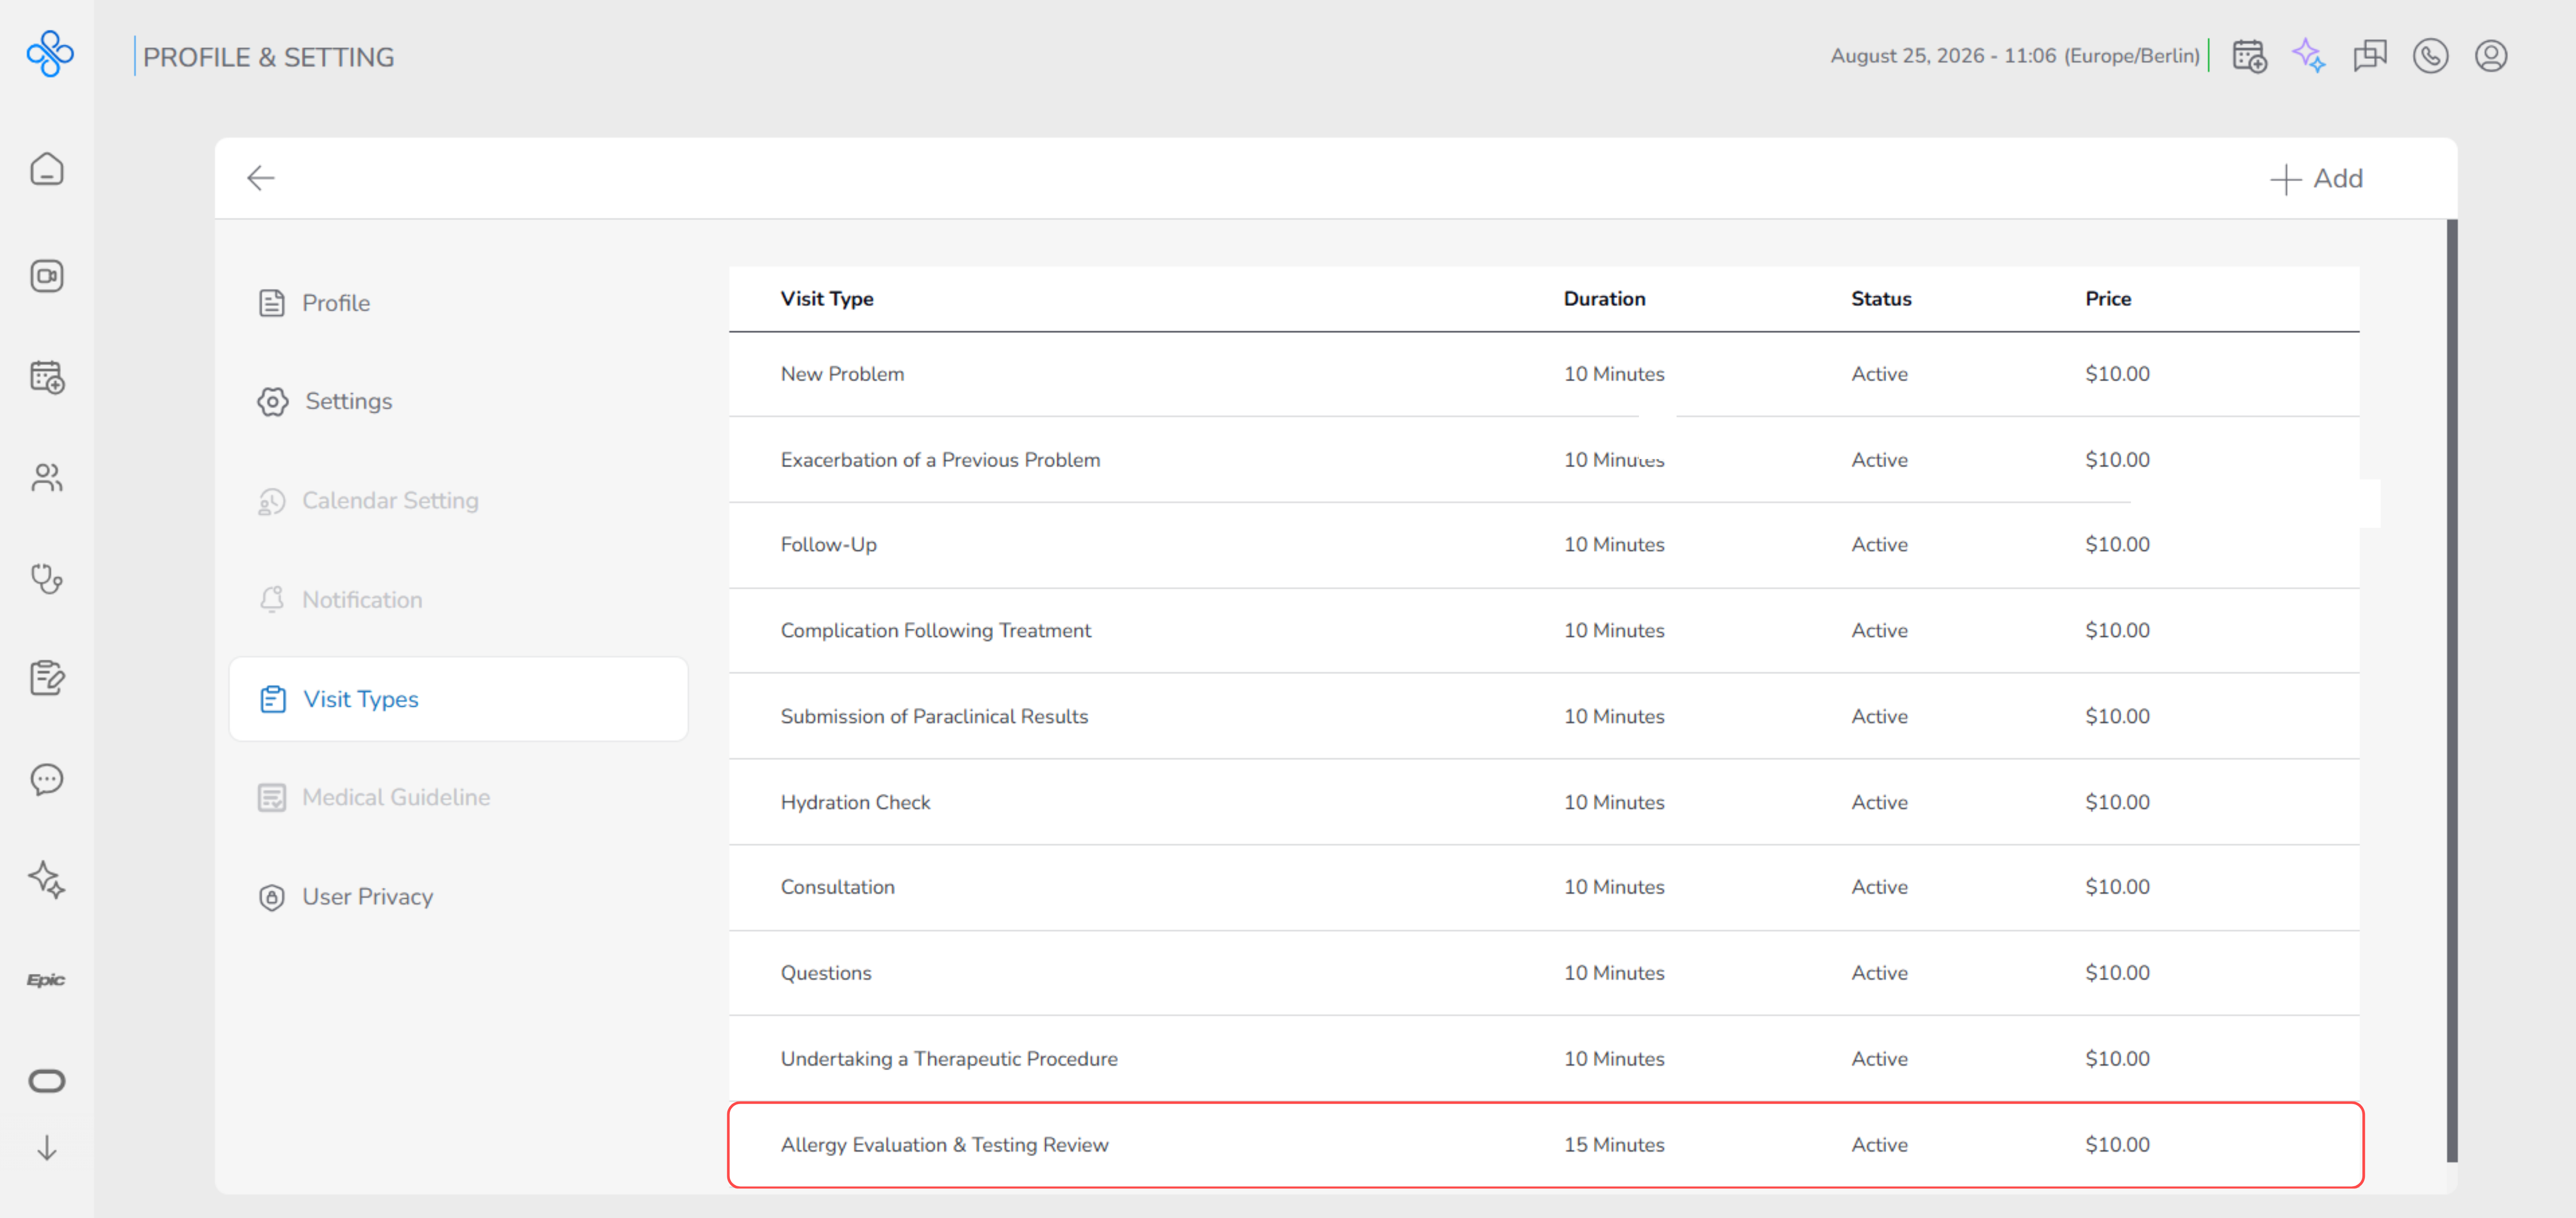Viewport: 2576px width, 1218px height.
Task: Click the Add visit type button
Action: (2316, 179)
